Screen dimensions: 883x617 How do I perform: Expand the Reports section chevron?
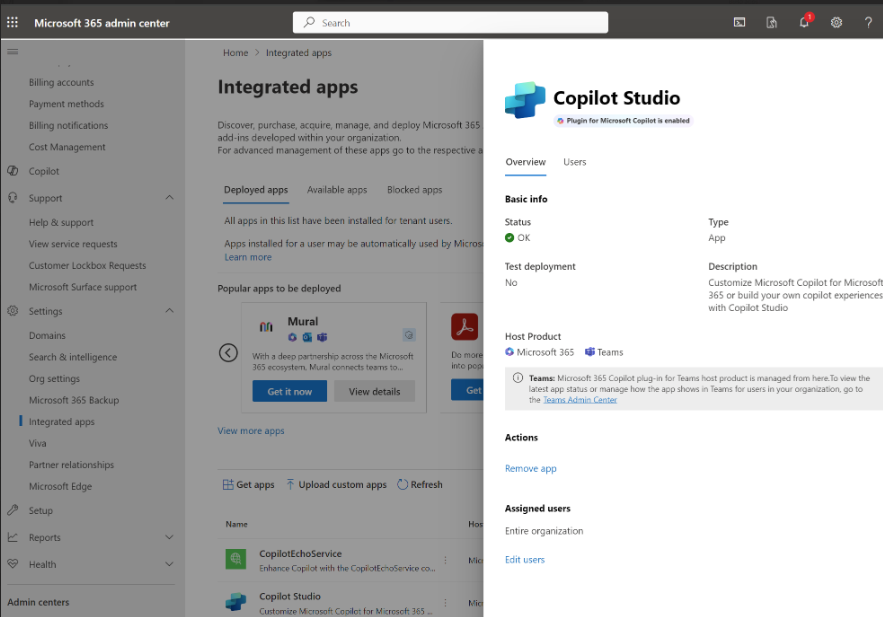tap(170, 537)
